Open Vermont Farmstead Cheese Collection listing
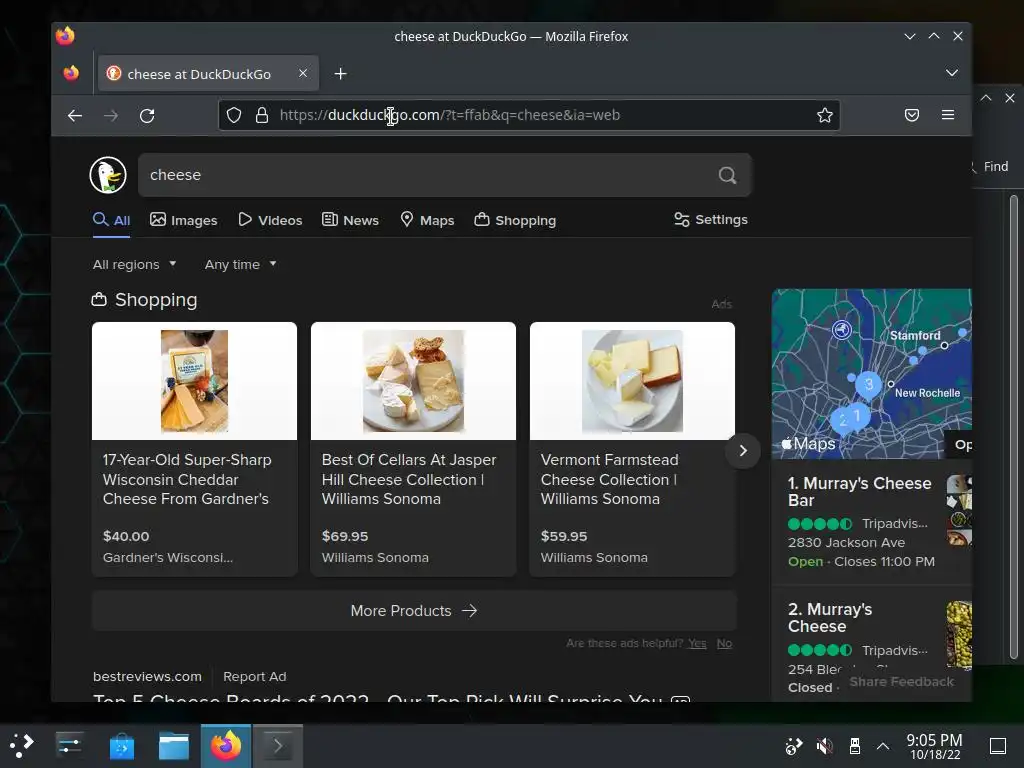This screenshot has width=1024, height=768. 609,479
